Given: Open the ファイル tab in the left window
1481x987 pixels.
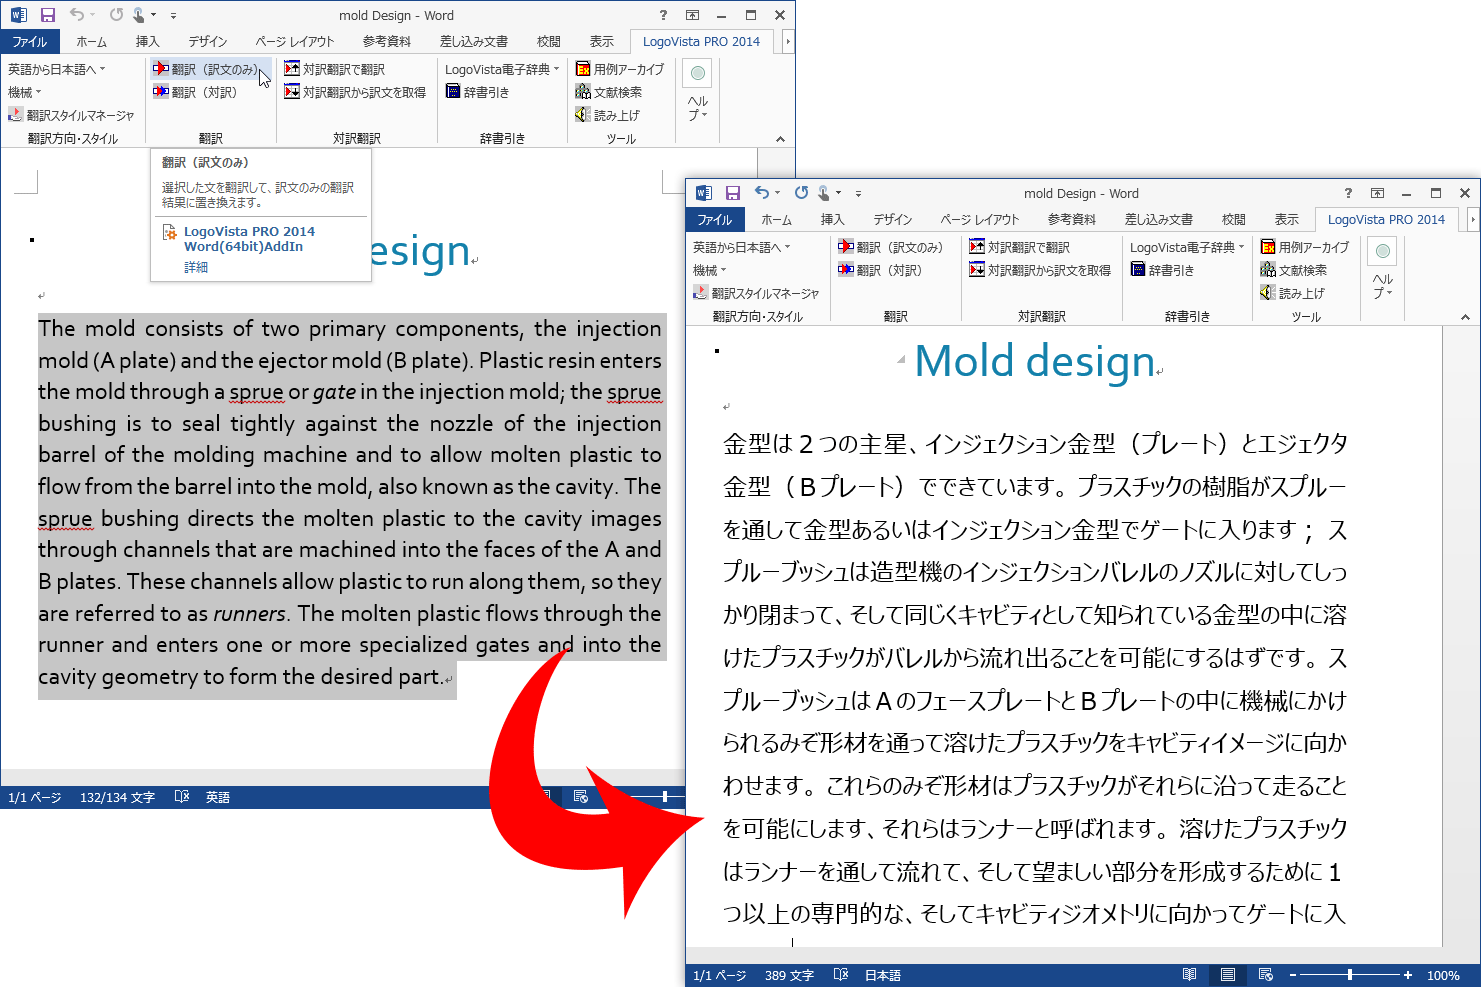Looking at the screenshot, I should click(x=30, y=42).
